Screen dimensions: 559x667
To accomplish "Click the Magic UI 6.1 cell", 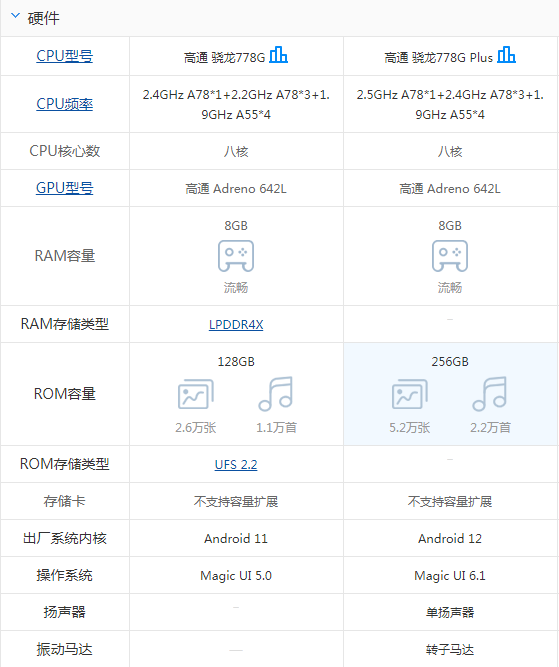I will [451, 576].
